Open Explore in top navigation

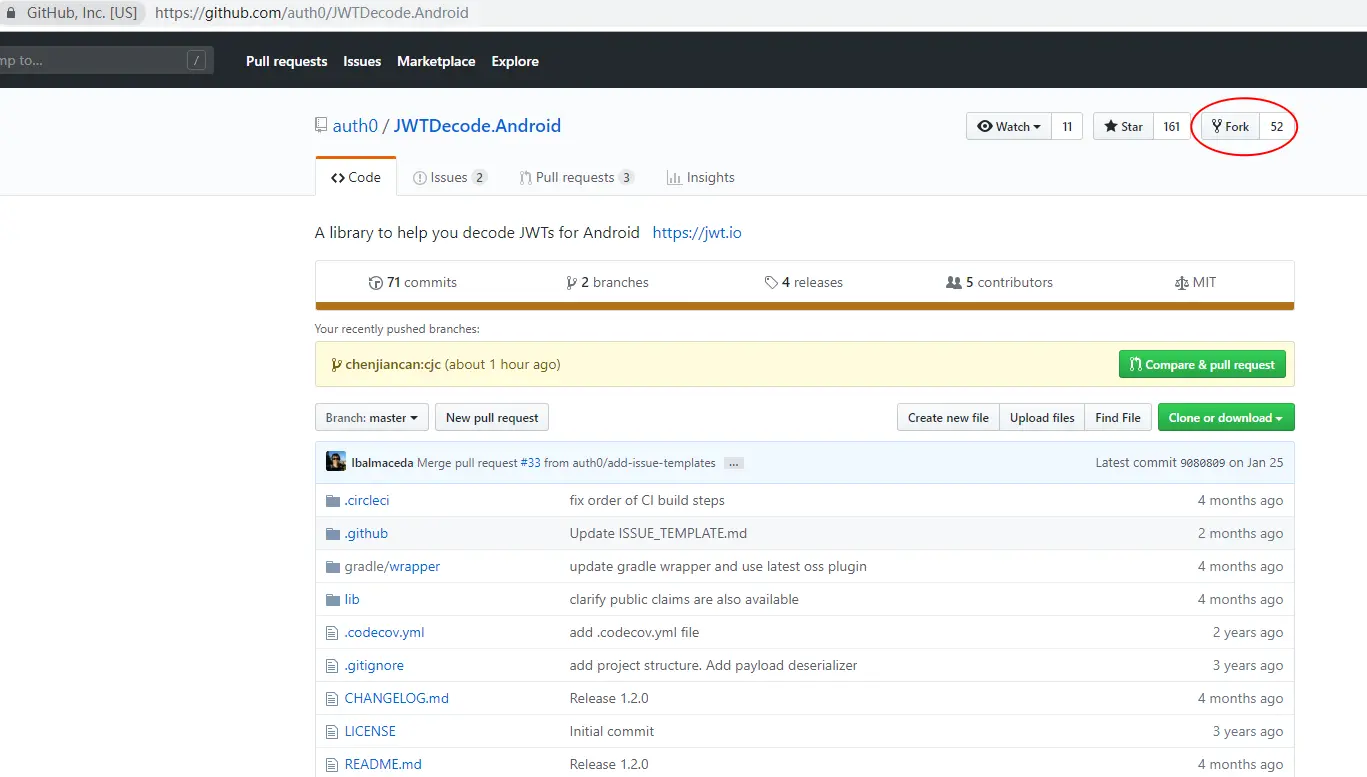(x=515, y=61)
